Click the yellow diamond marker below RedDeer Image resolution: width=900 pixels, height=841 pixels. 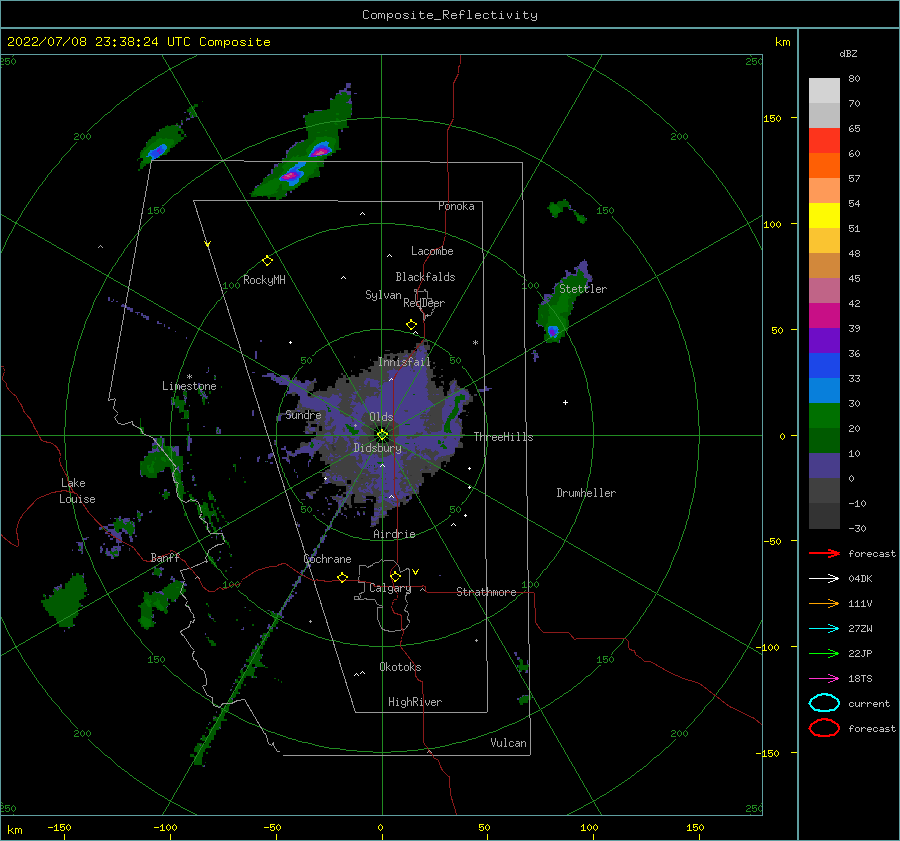click(x=411, y=325)
